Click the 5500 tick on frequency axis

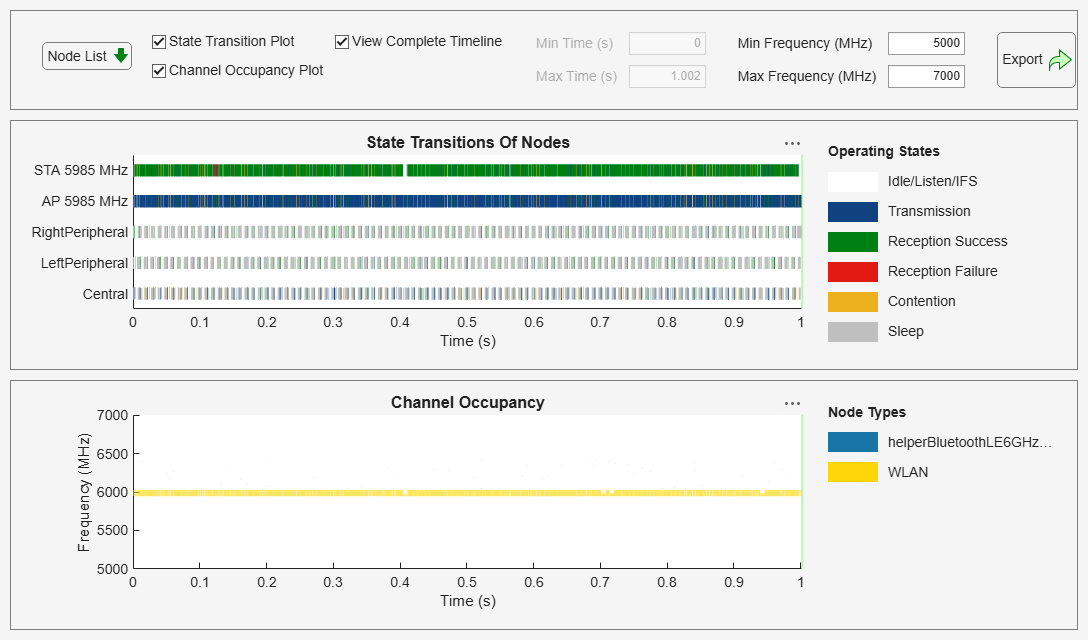pyautogui.click(x=112, y=530)
